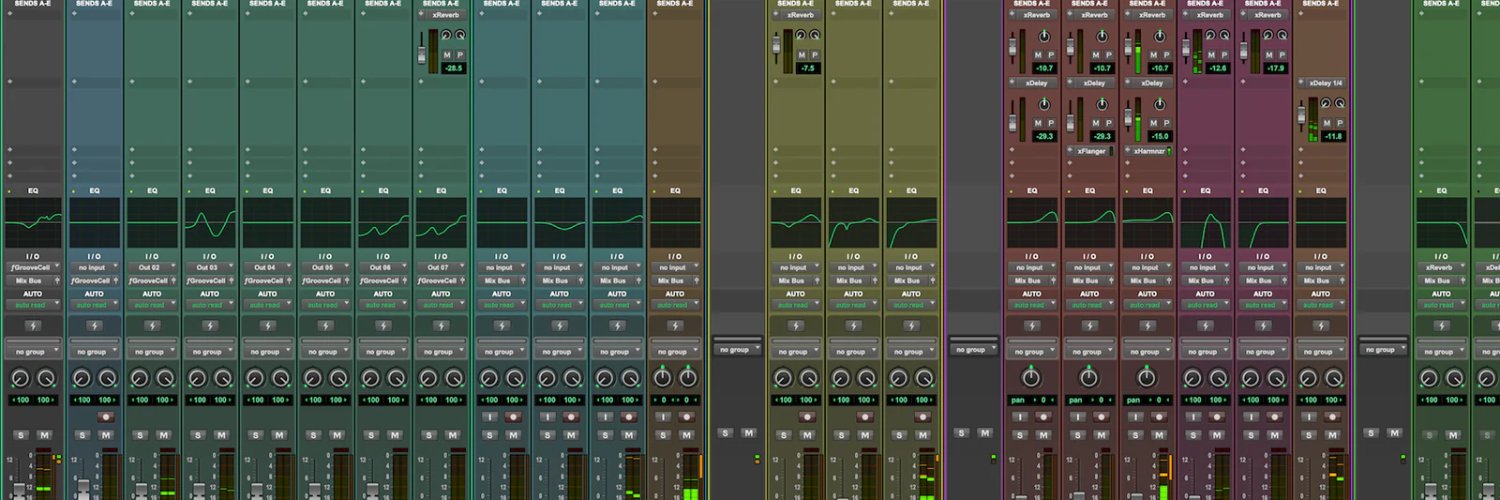Mute the green channel with xReverb input
The width and height of the screenshot is (1500, 500).
(1452, 435)
